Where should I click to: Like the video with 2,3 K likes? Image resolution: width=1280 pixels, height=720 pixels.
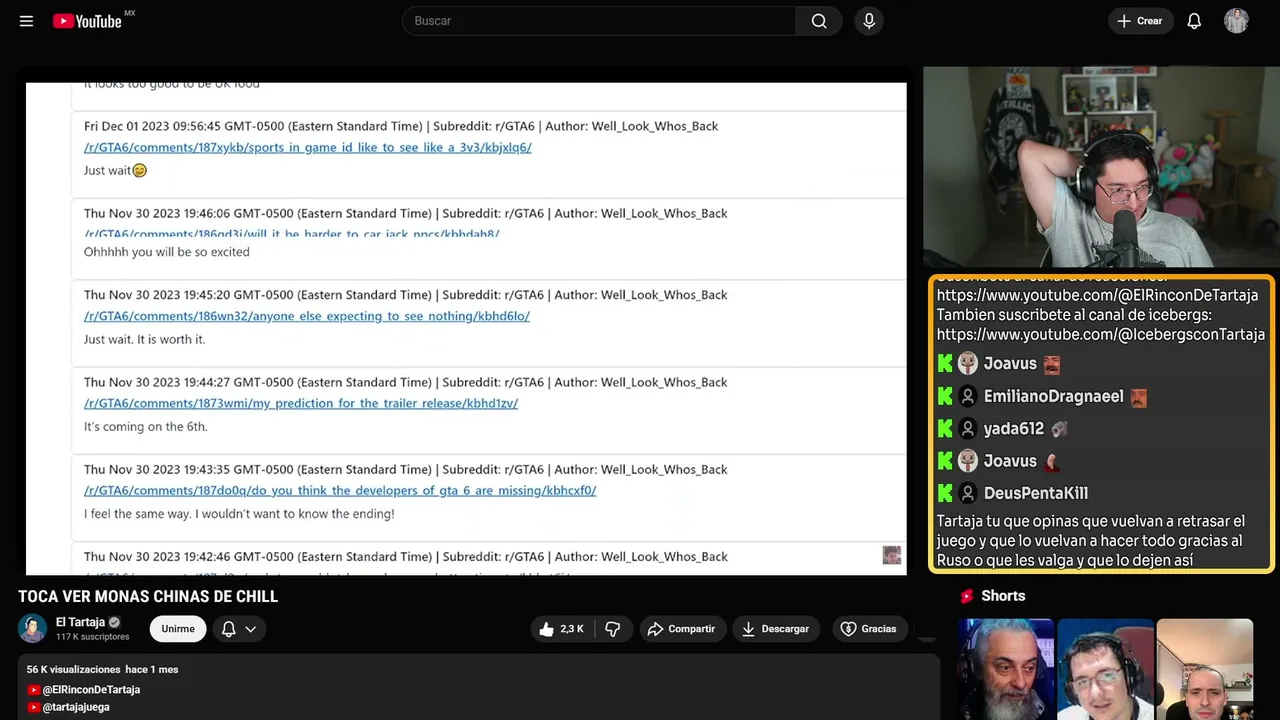click(561, 629)
